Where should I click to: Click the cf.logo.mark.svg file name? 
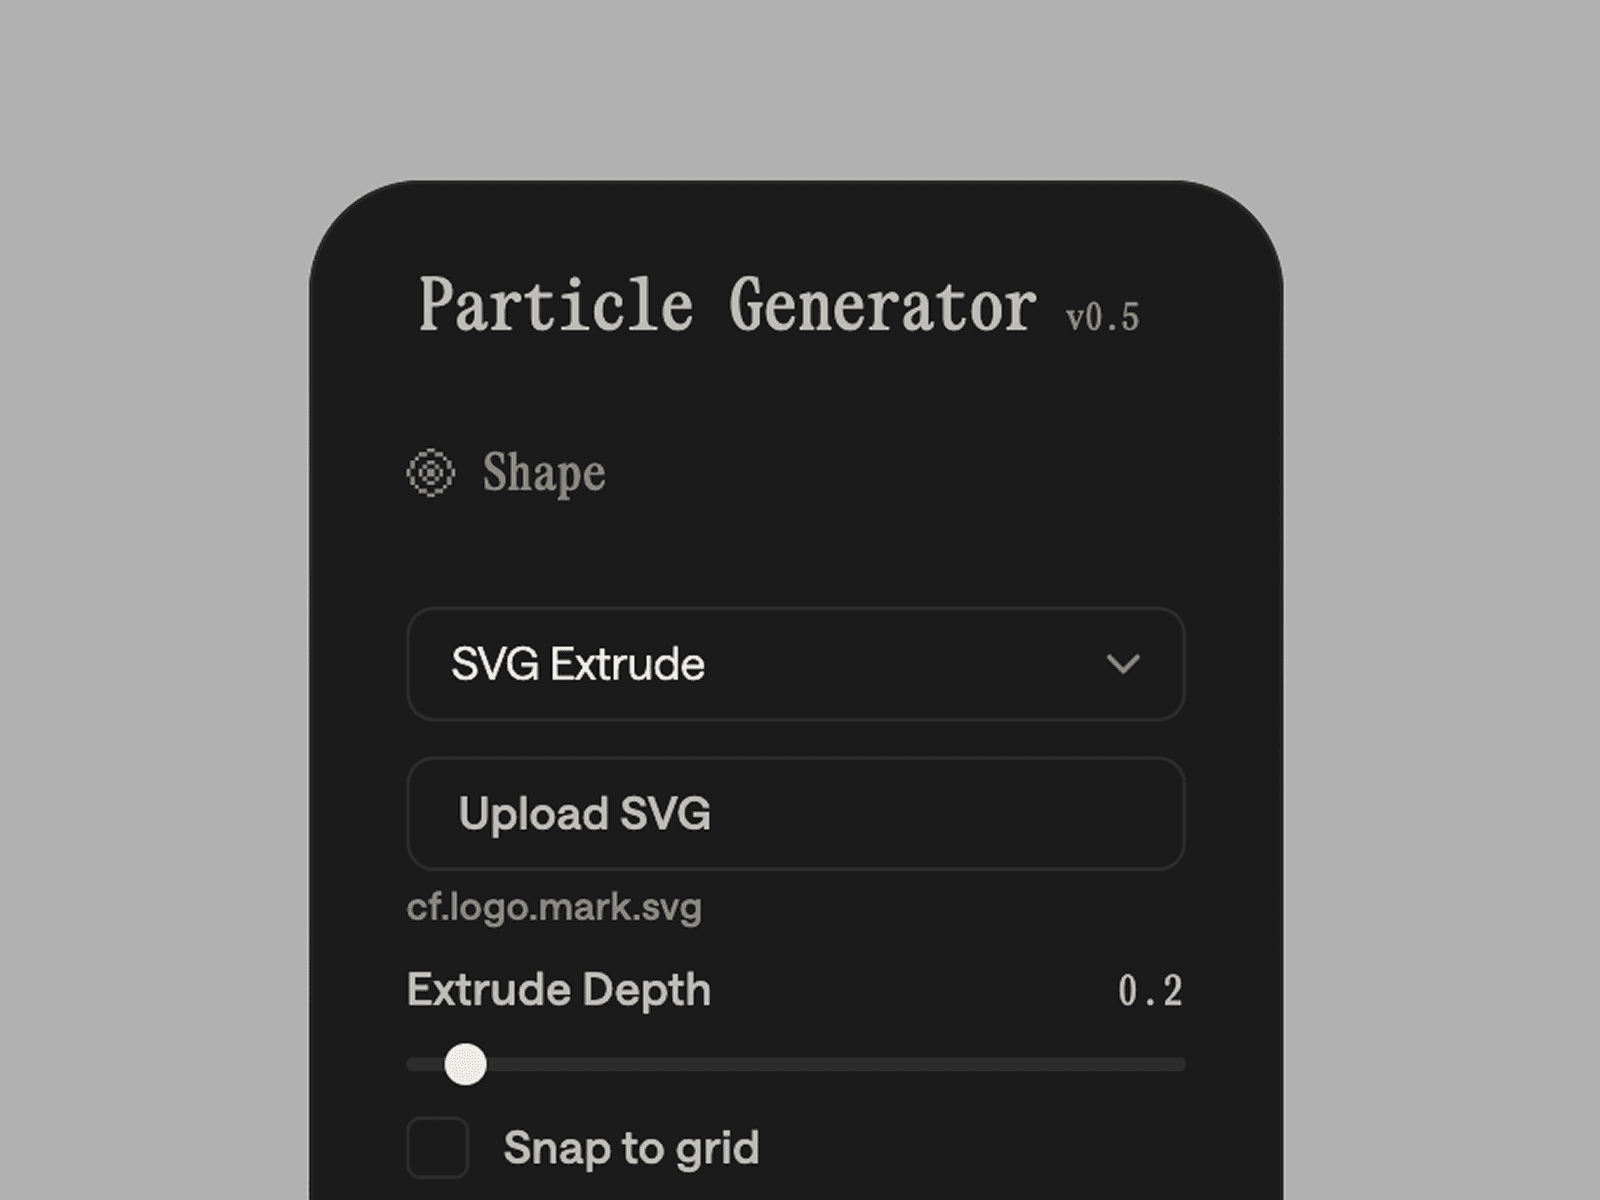point(554,907)
